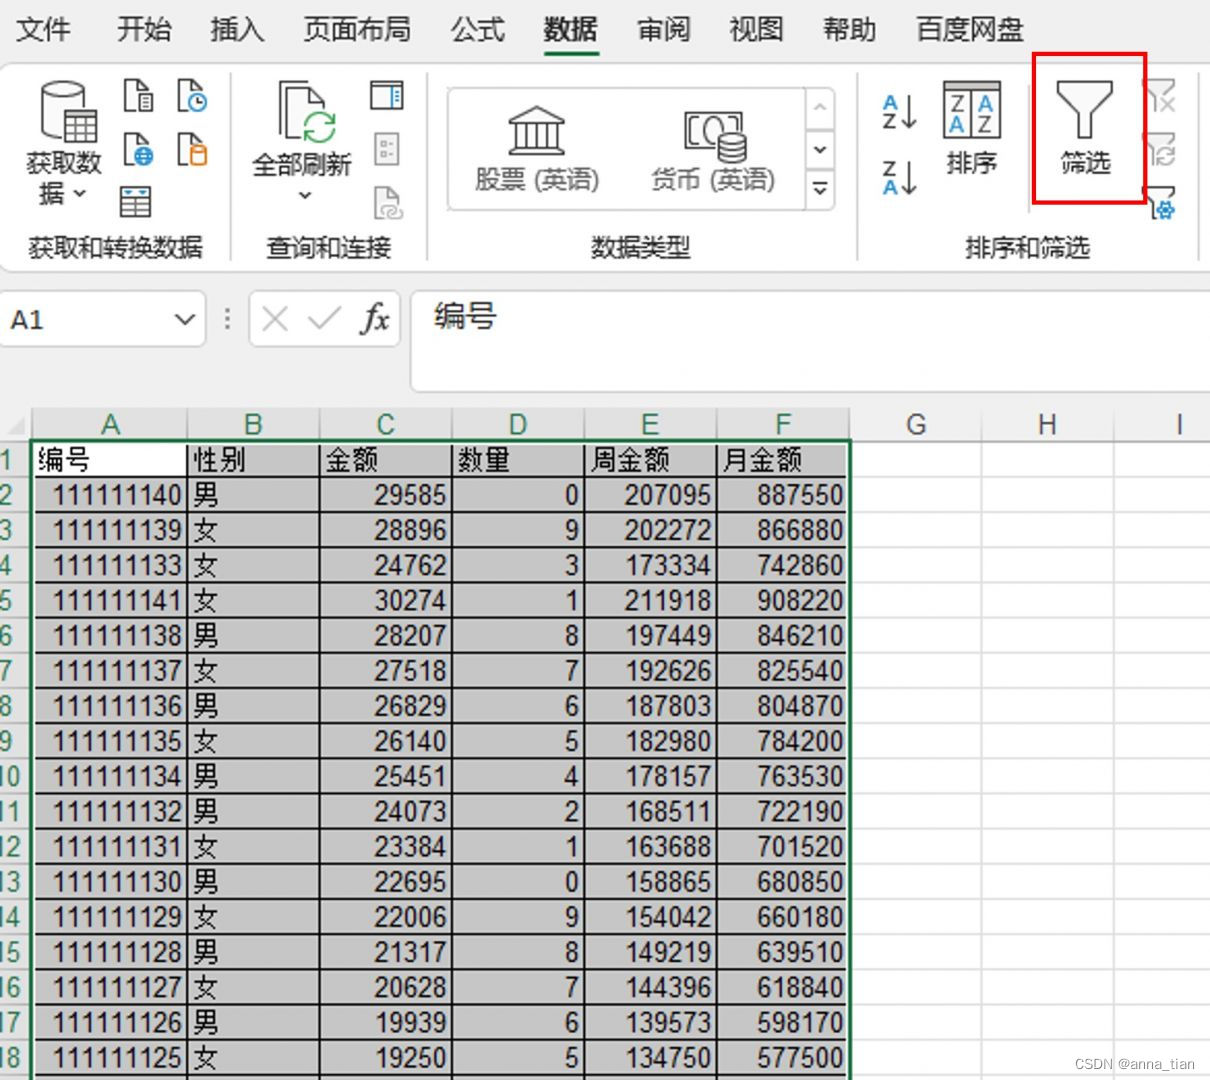The width and height of the screenshot is (1210, 1080).
Task: Click inside the Name Box showing A1
Action: click(x=85, y=319)
